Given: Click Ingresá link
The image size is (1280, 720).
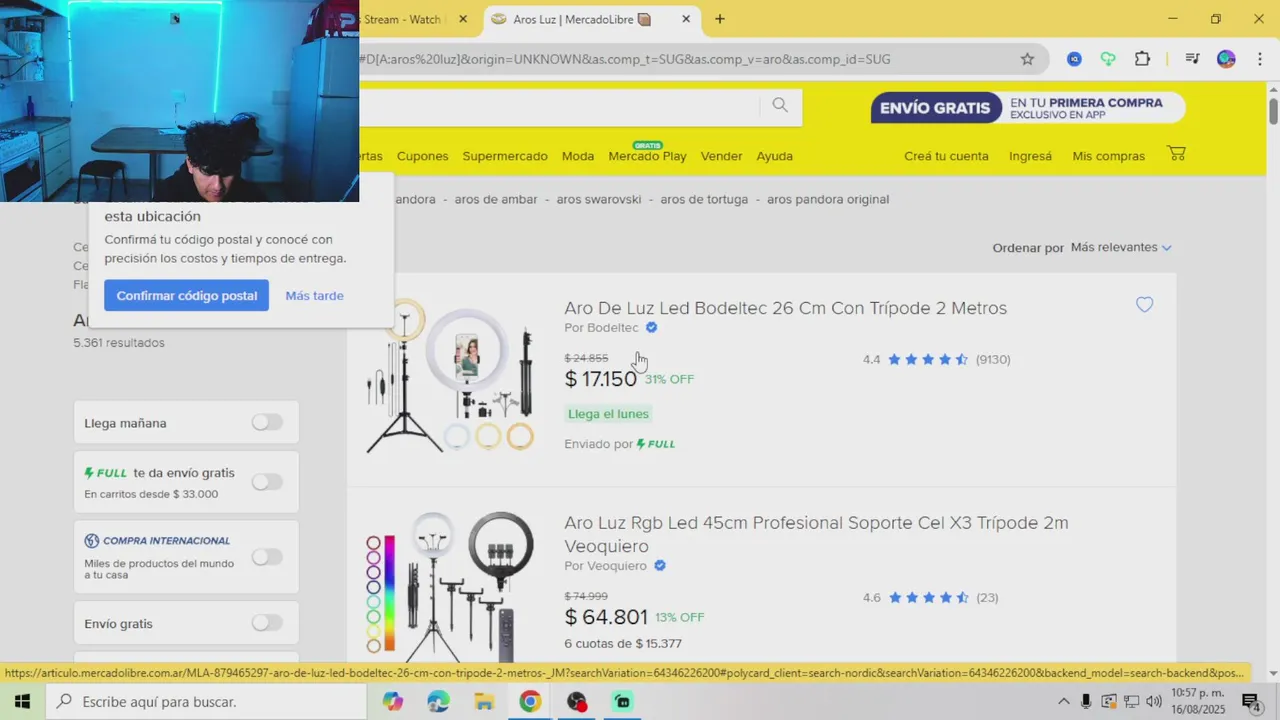Looking at the screenshot, I should point(1030,156).
